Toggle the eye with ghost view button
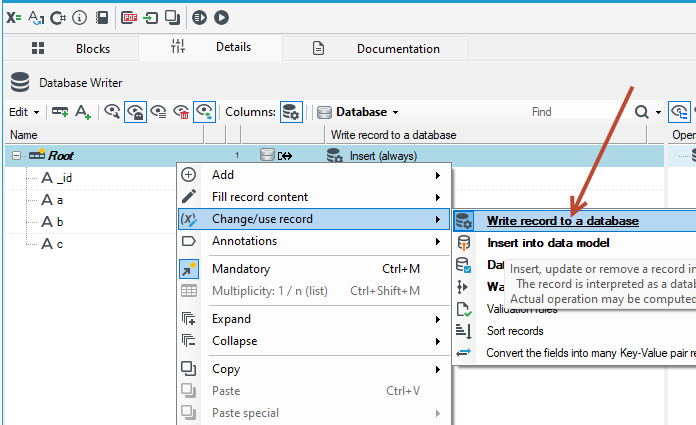 135,111
